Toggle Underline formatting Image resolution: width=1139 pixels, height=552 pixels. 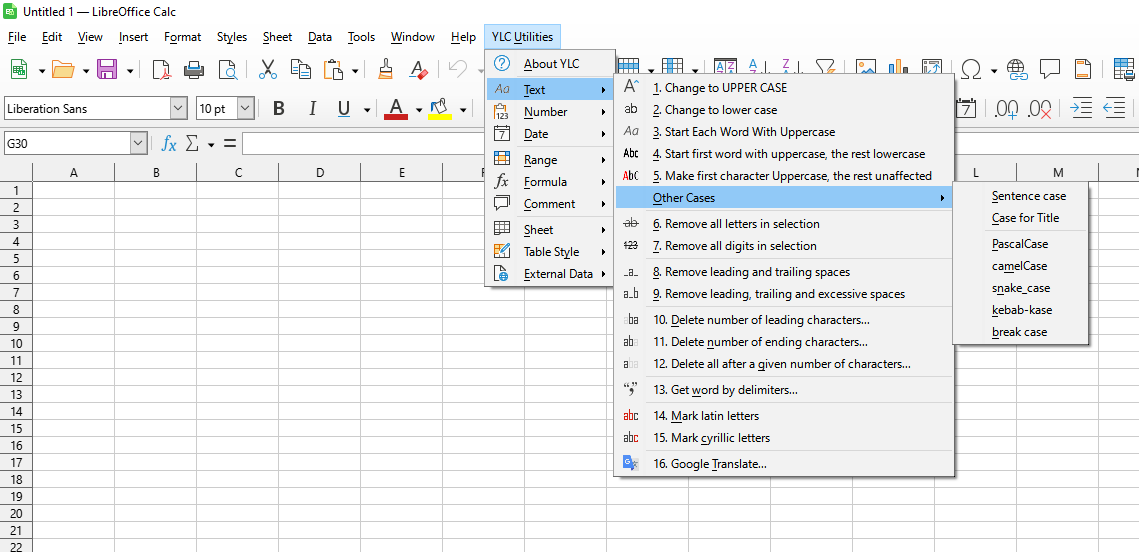tap(344, 109)
